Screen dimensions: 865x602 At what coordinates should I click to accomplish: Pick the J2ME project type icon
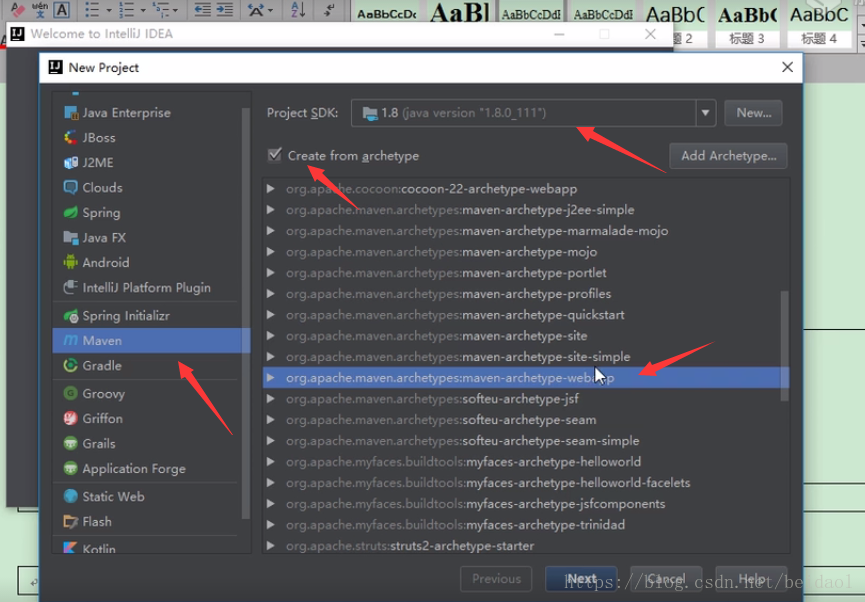[71, 163]
